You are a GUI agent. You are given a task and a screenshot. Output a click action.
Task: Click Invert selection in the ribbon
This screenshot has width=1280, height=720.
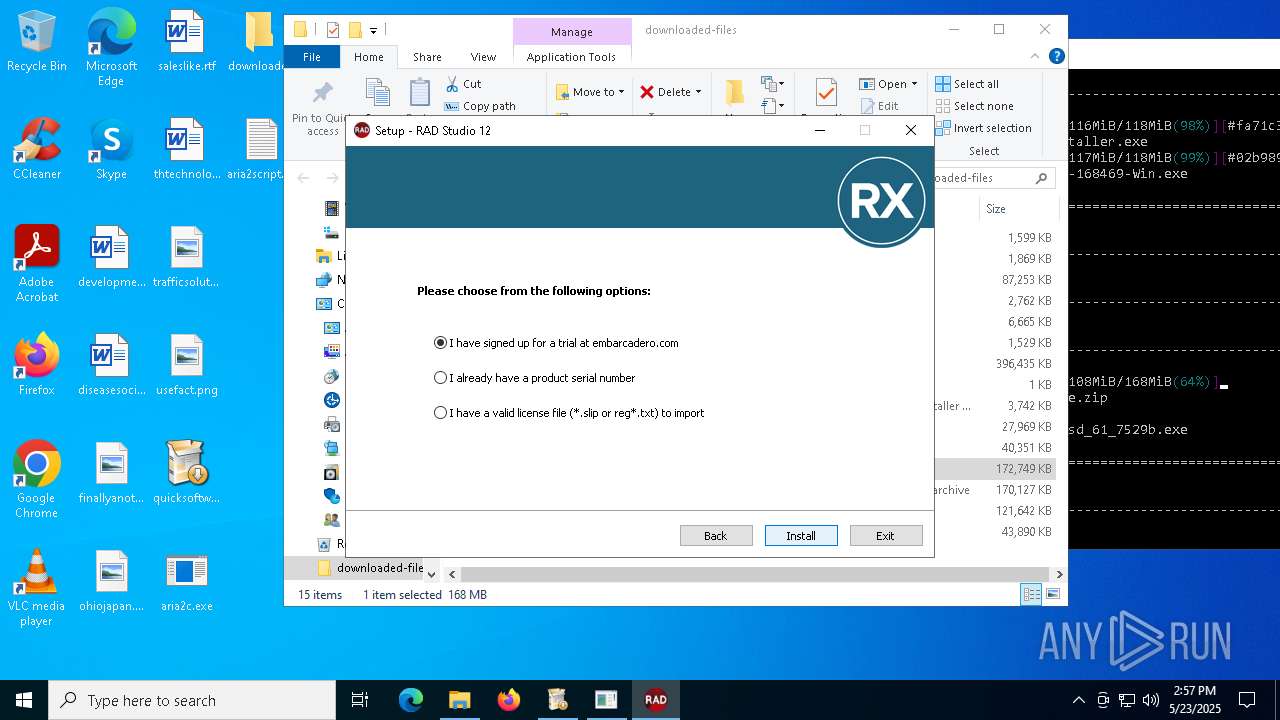point(983,128)
